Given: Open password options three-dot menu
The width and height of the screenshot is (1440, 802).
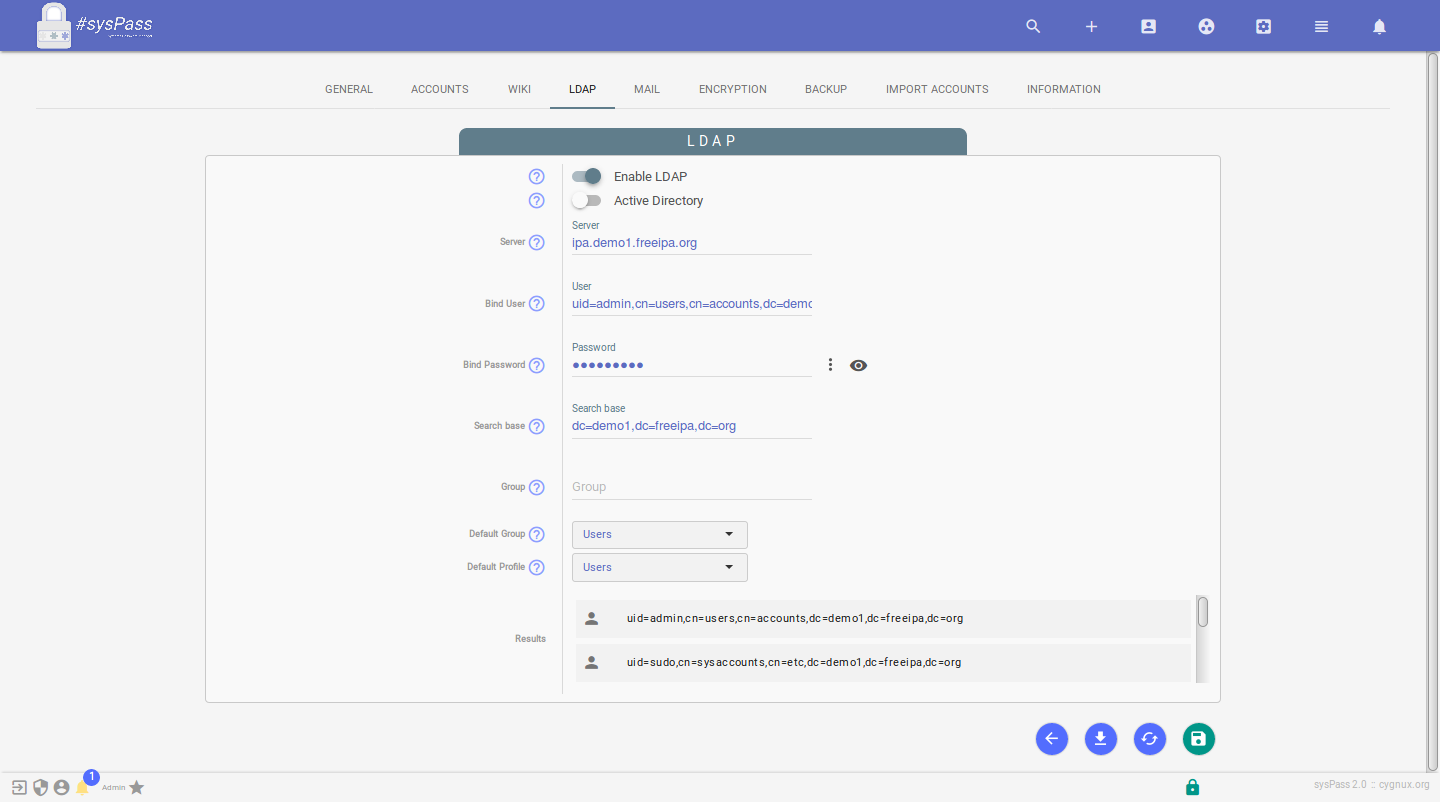Looking at the screenshot, I should coord(830,365).
